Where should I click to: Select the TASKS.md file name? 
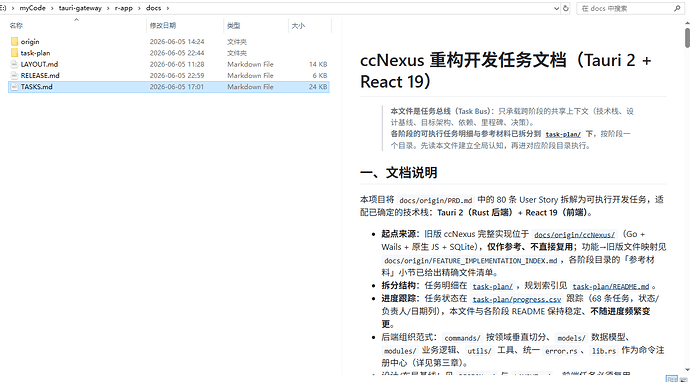pyautogui.click(x=37, y=87)
